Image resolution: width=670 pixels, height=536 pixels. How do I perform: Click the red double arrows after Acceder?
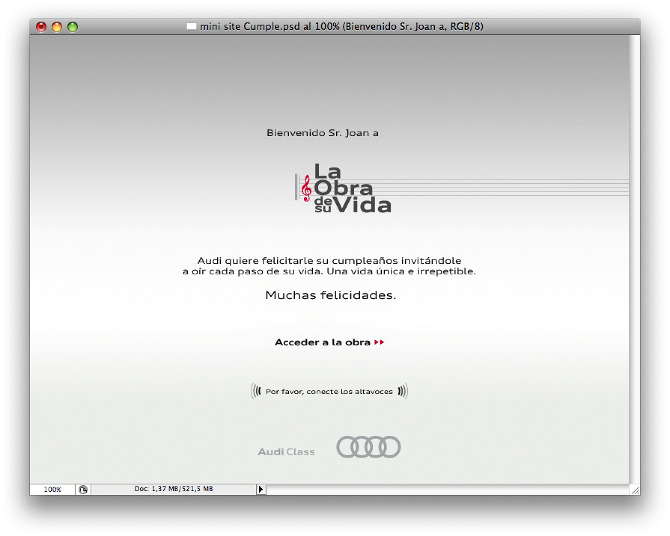click(x=379, y=342)
